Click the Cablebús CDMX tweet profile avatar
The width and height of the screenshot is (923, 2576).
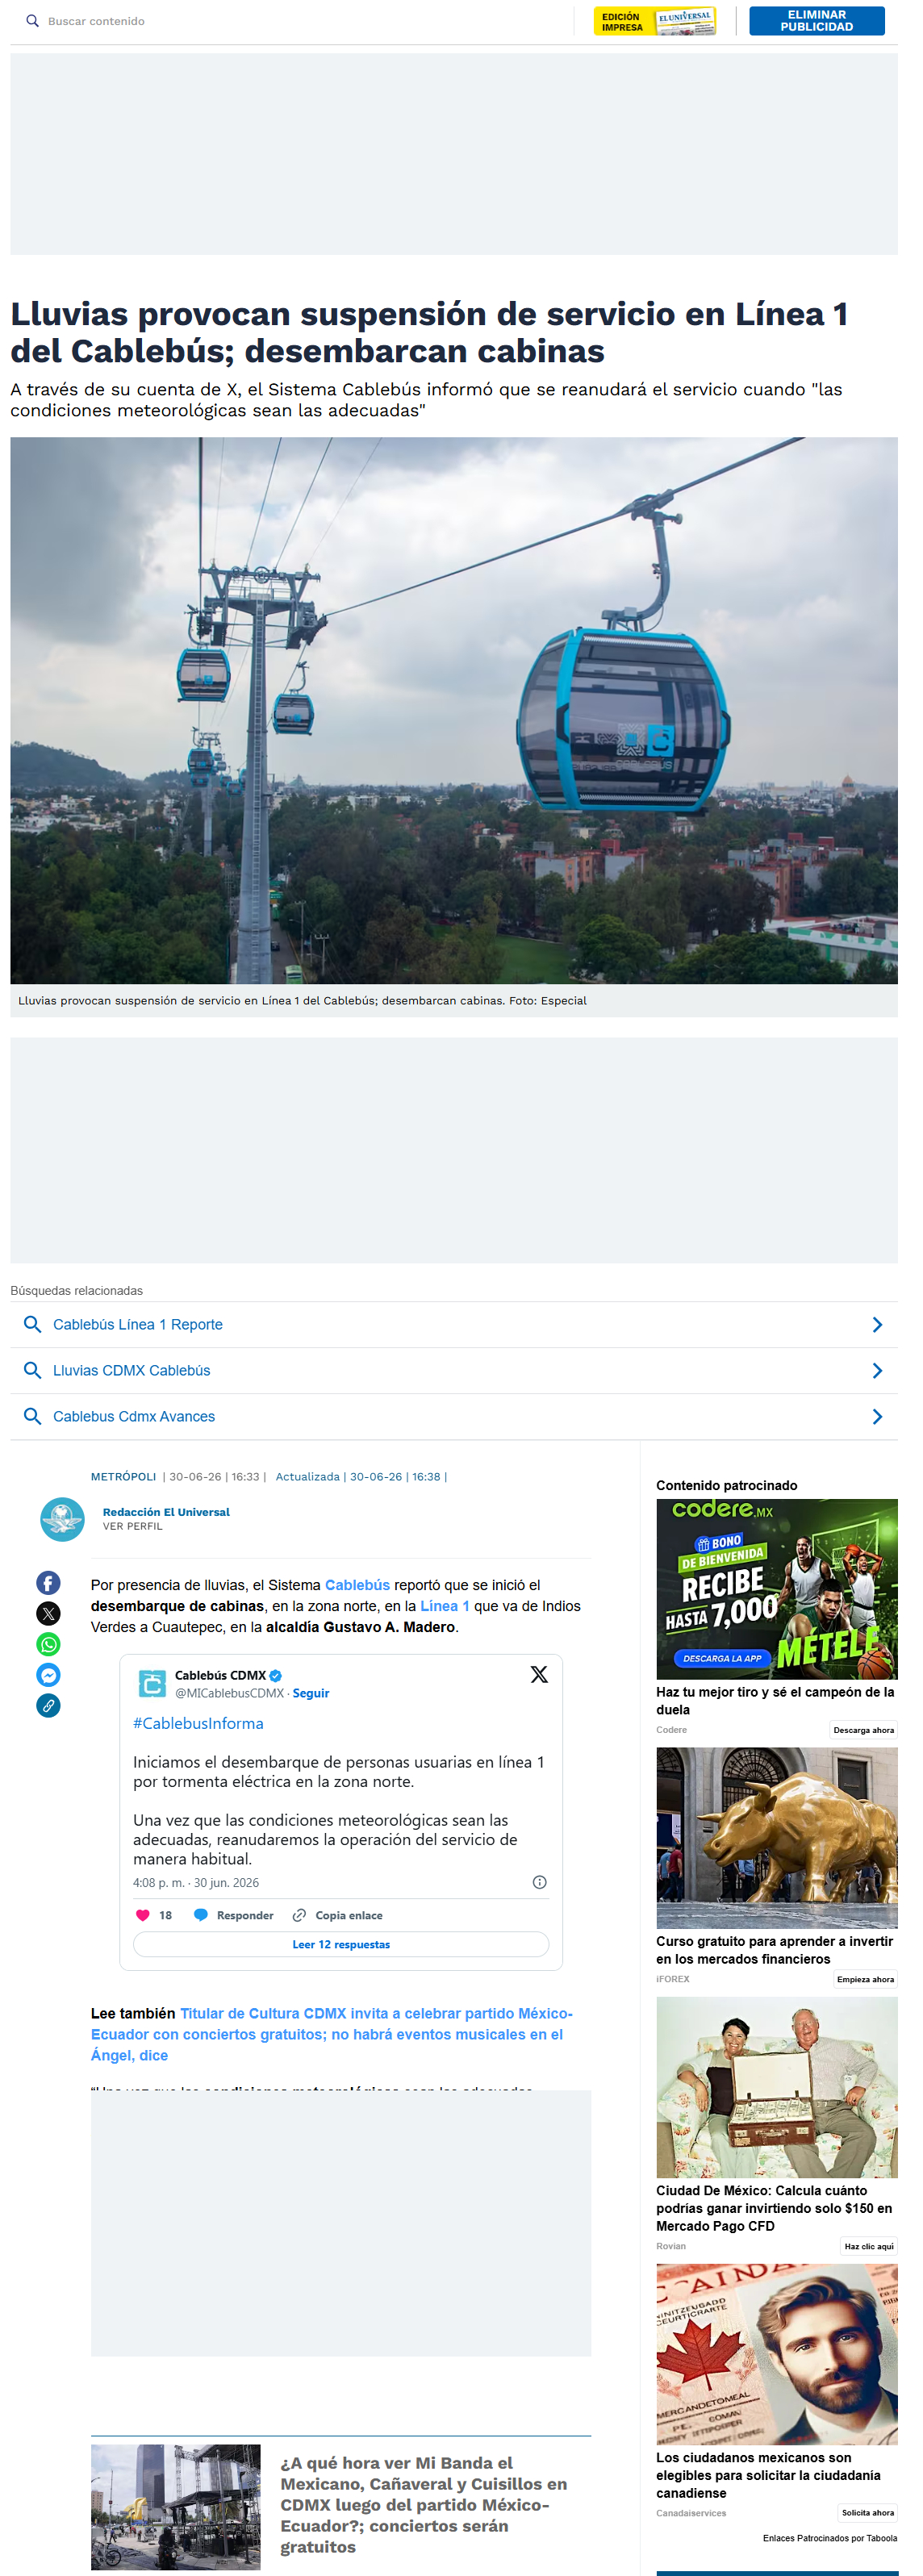[152, 1684]
